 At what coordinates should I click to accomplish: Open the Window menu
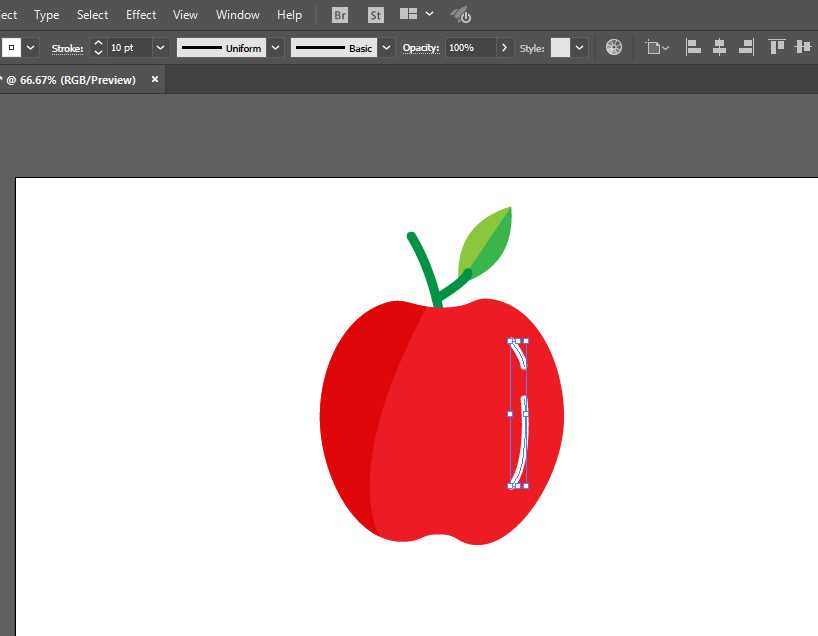(x=238, y=15)
